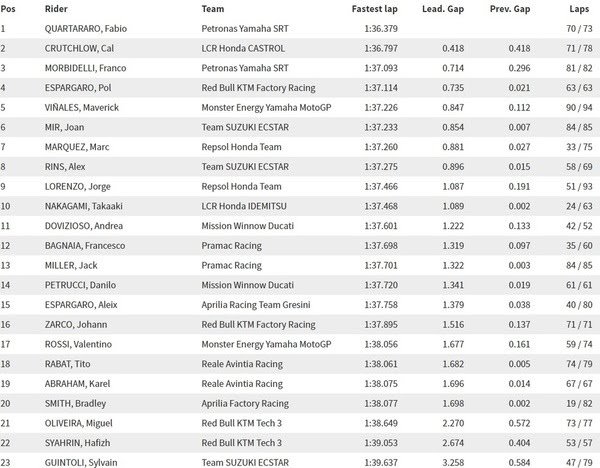The image size is (600, 468).
Task: Click the Team column header
Action: [x=213, y=9]
